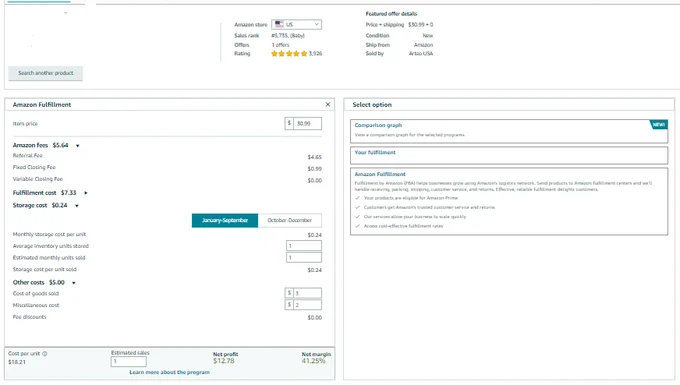Click the 3,926 ratings count
This screenshot has width=680, height=385.
315,54
